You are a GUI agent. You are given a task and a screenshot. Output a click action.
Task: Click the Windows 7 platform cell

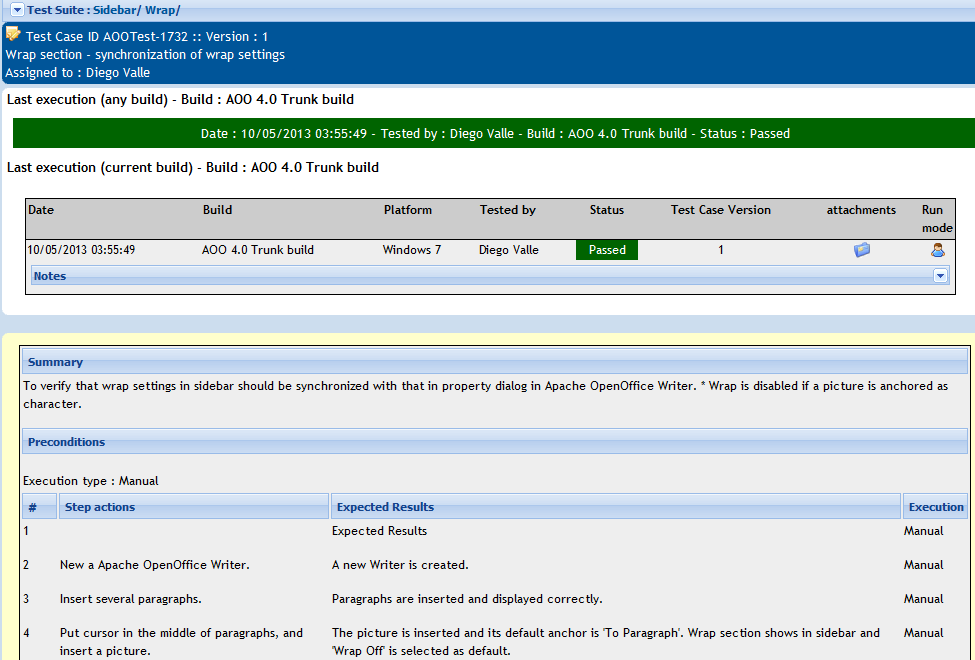pos(412,249)
